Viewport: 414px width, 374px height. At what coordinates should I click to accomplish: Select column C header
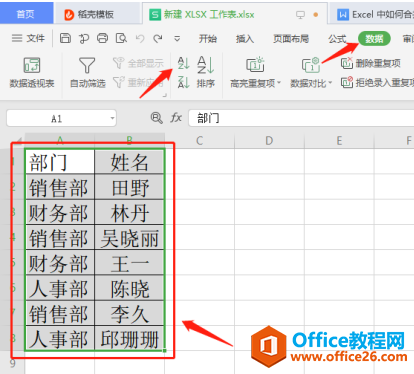[199, 141]
